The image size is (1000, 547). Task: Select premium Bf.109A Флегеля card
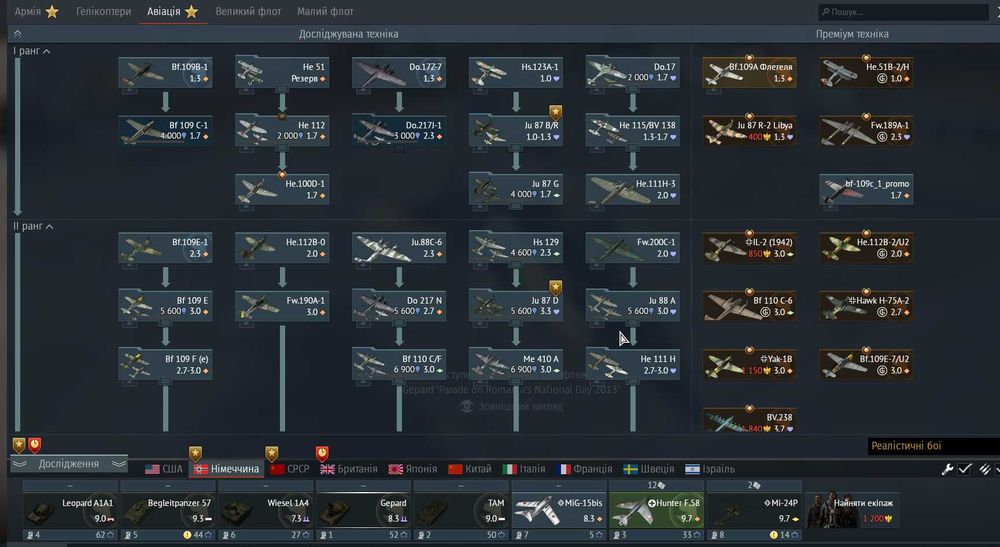[749, 72]
